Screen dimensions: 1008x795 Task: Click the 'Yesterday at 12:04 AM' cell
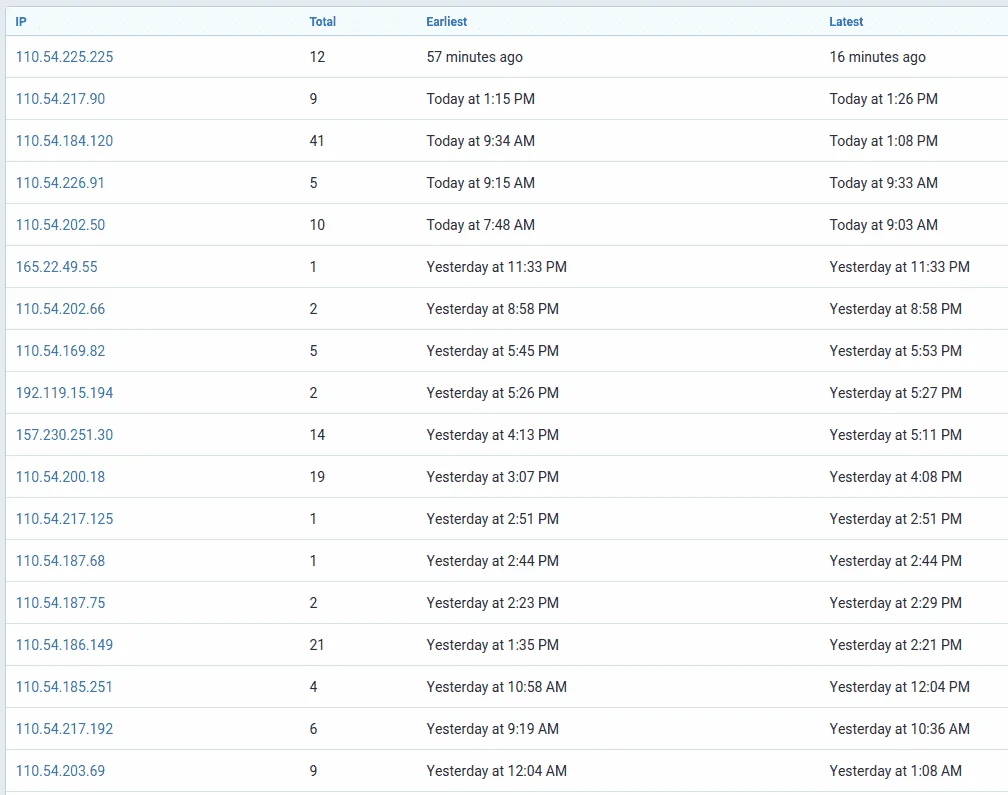496,771
